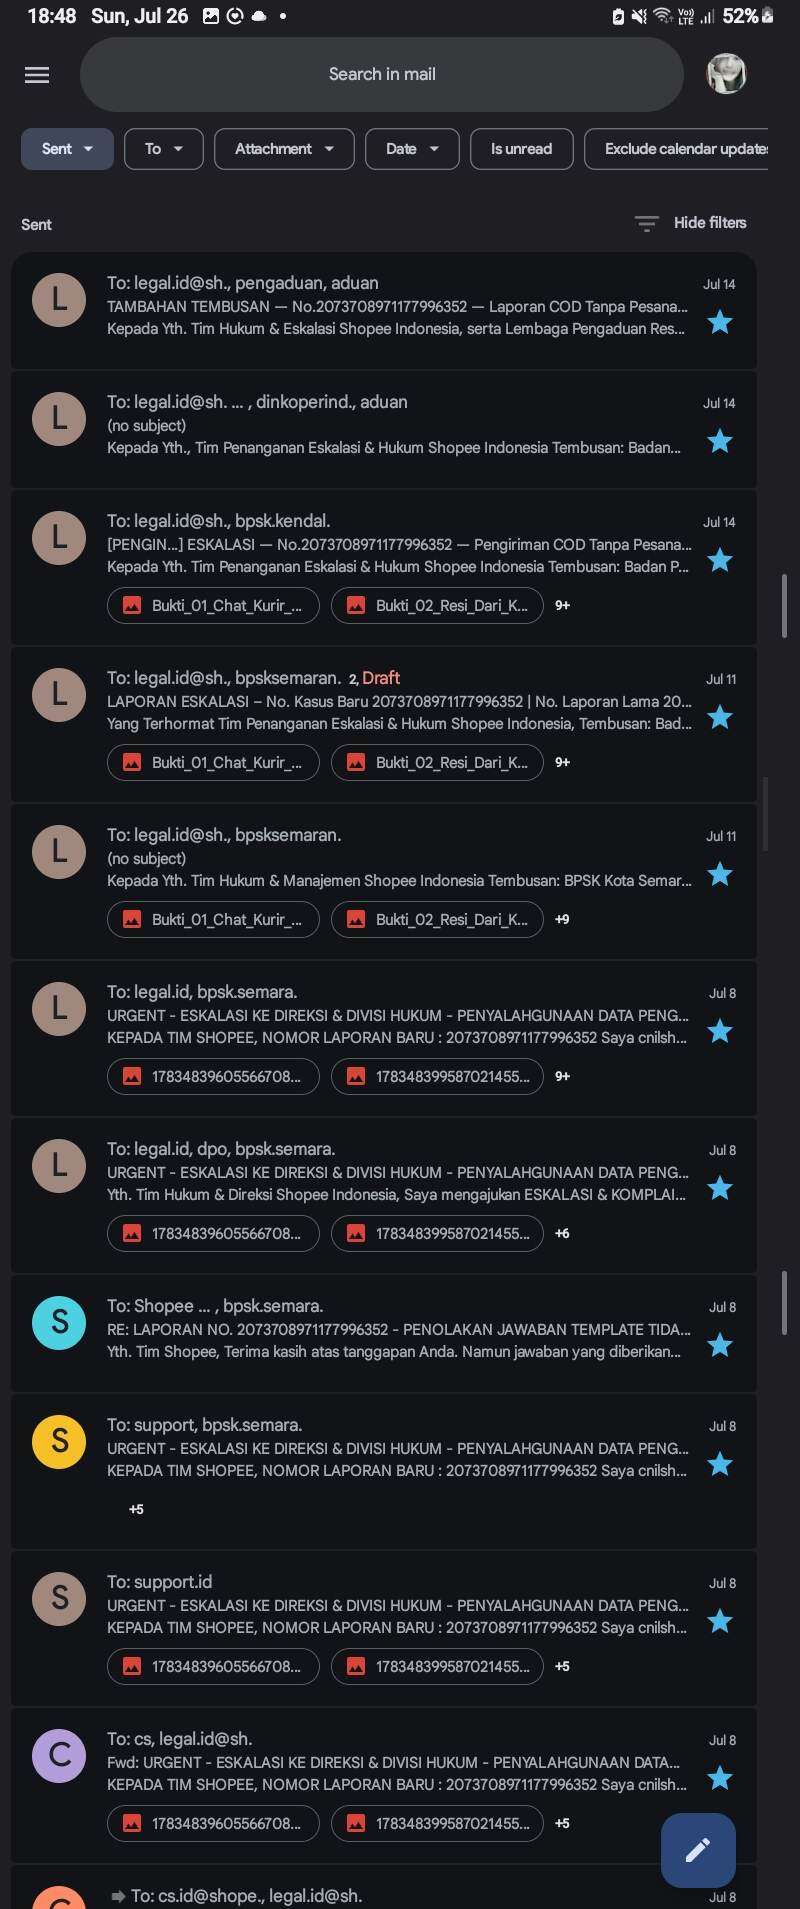Open the To filter dropdown
The height and width of the screenshot is (1909, 800).
(x=164, y=149)
